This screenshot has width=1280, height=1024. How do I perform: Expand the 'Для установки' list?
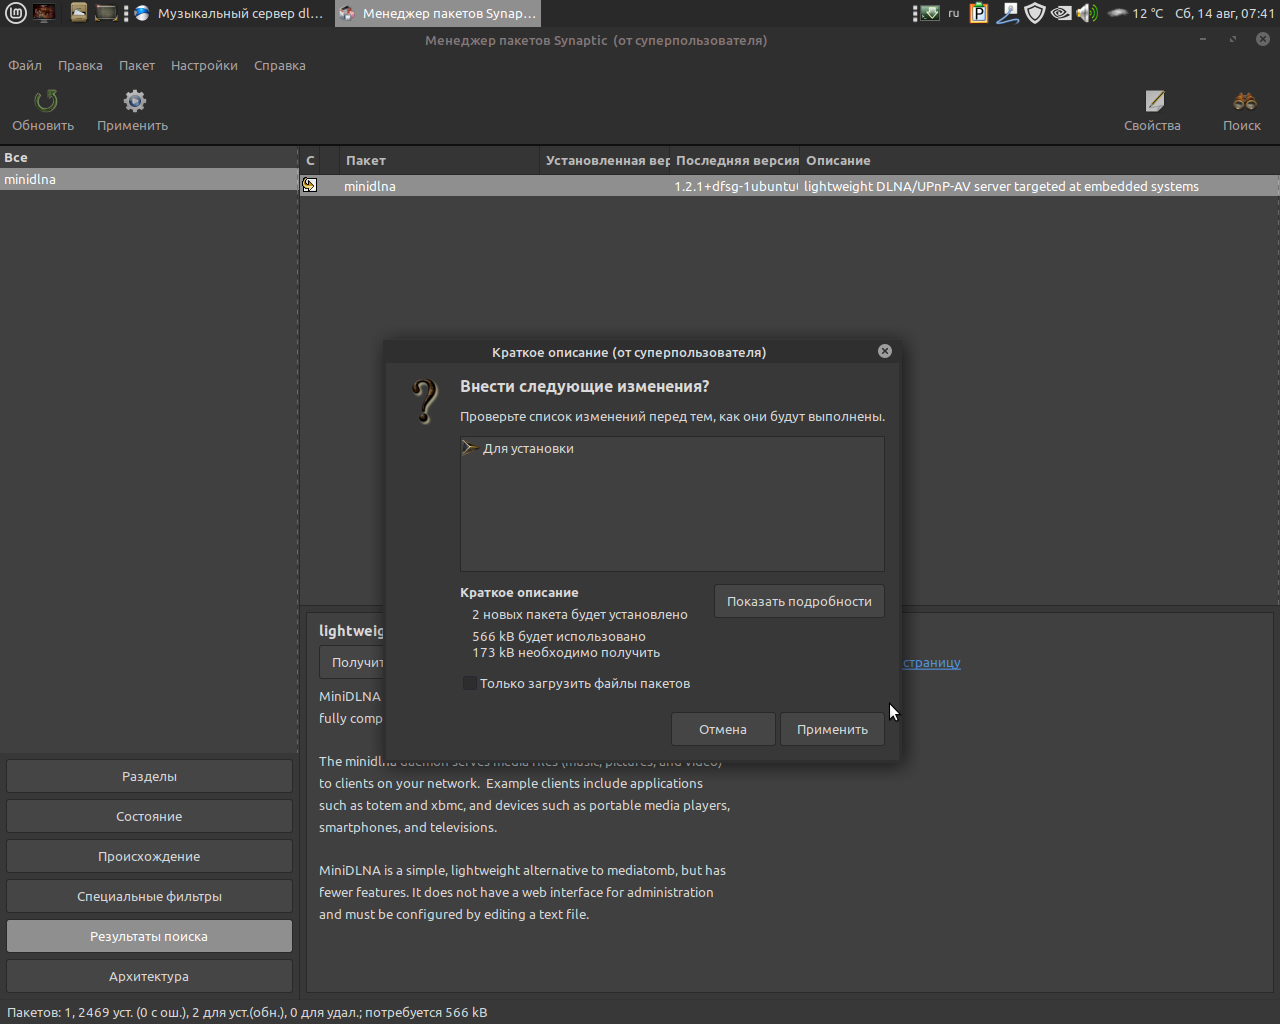point(468,448)
